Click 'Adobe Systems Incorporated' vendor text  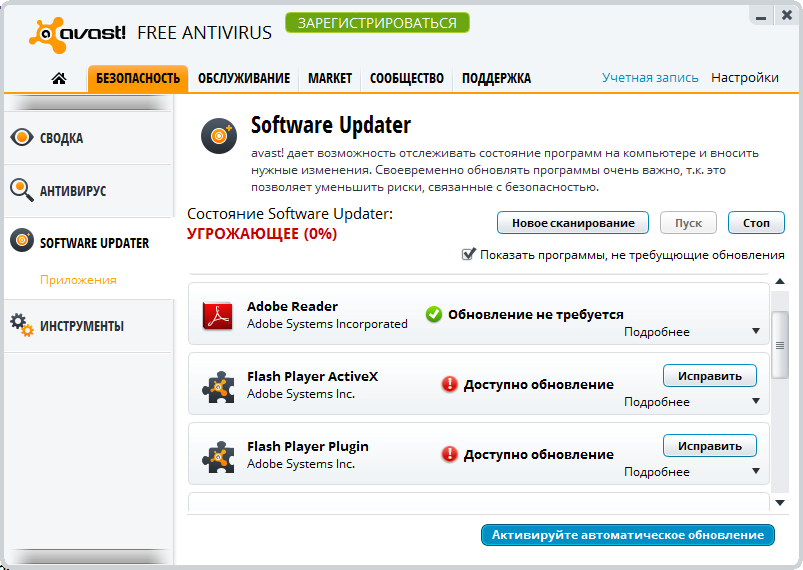pos(327,324)
